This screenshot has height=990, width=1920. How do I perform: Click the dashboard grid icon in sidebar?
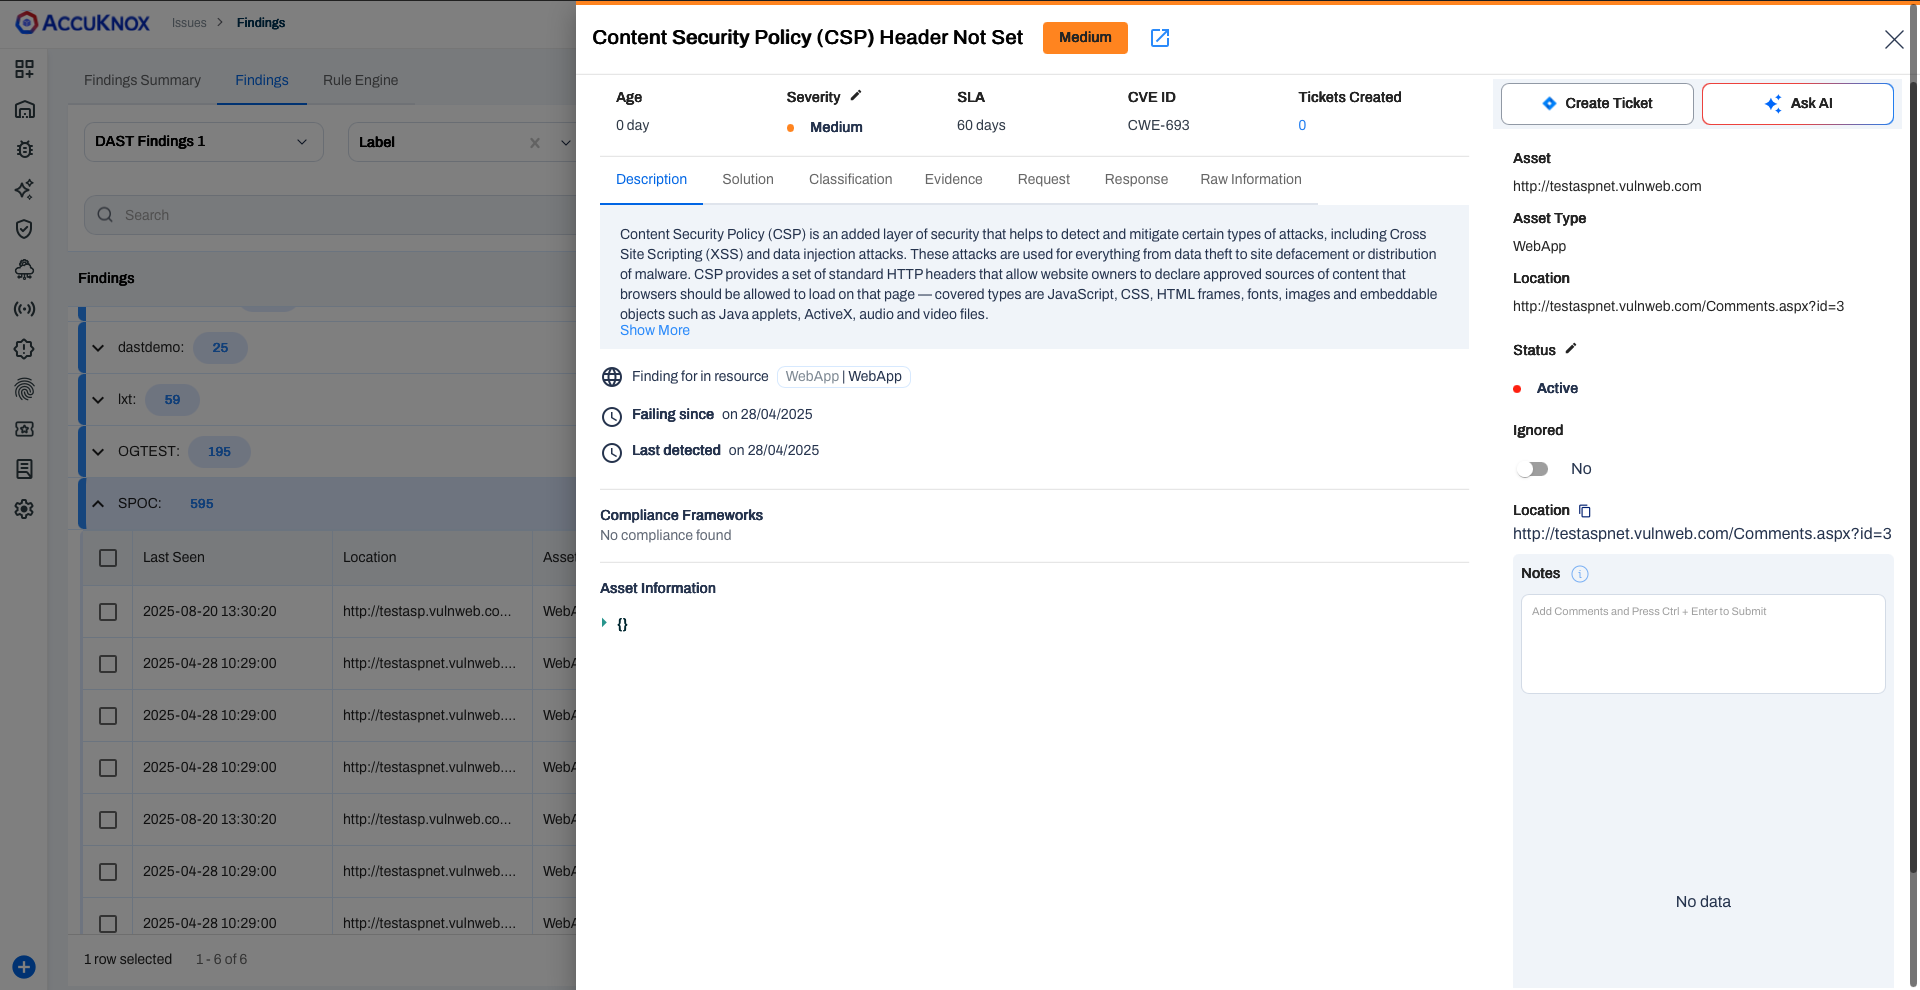coord(24,69)
